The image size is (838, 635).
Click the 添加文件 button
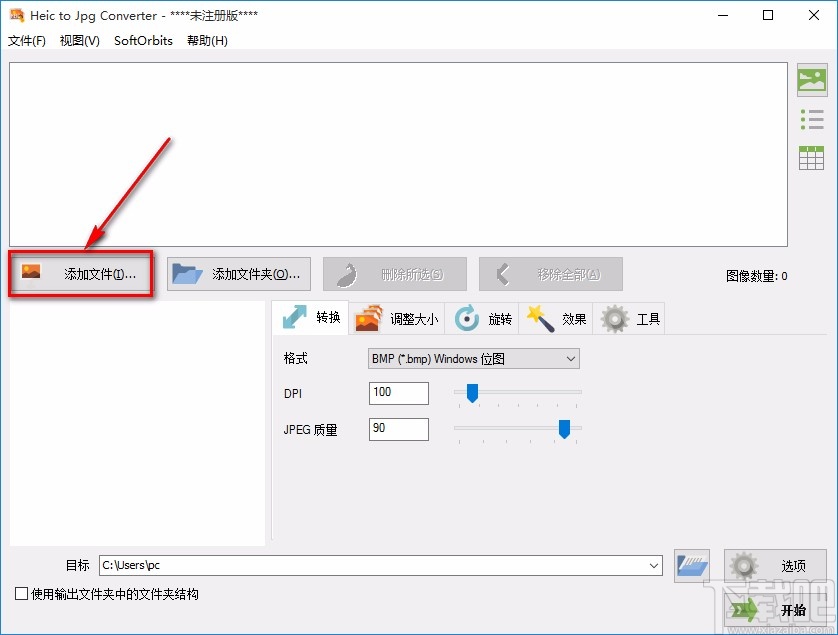click(80, 273)
